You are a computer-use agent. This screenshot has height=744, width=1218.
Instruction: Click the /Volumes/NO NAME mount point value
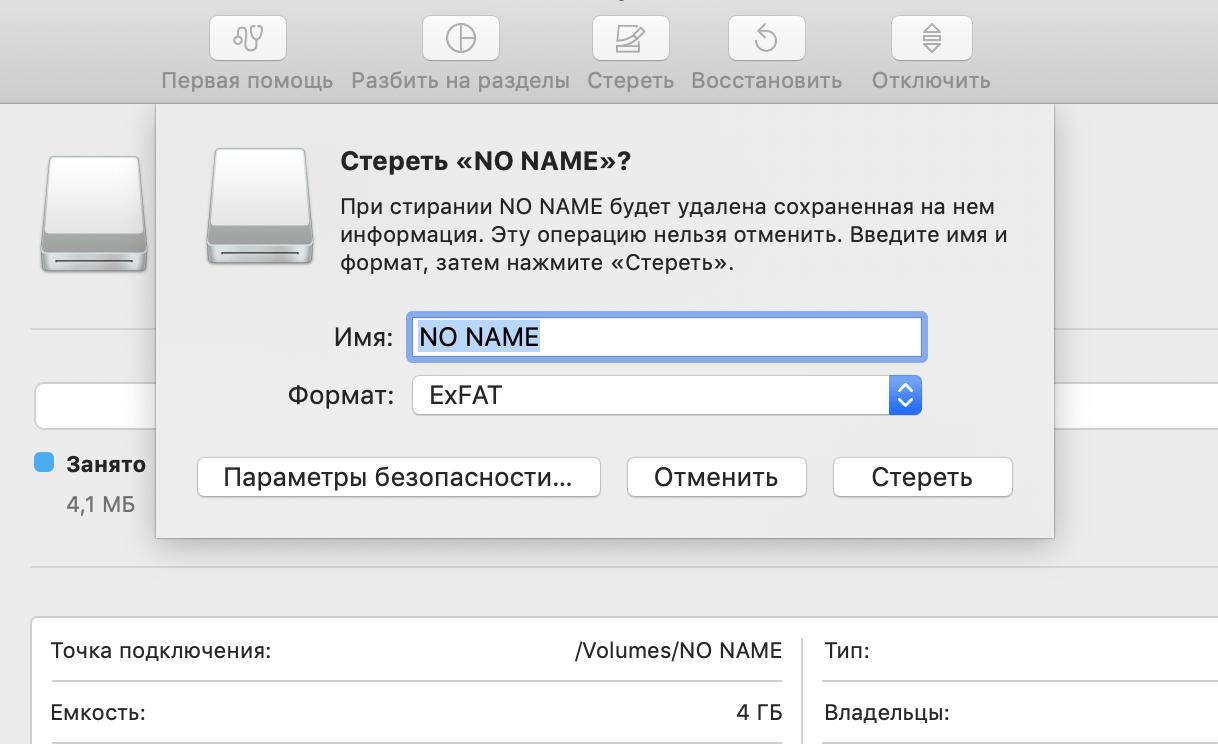pyautogui.click(x=678, y=651)
